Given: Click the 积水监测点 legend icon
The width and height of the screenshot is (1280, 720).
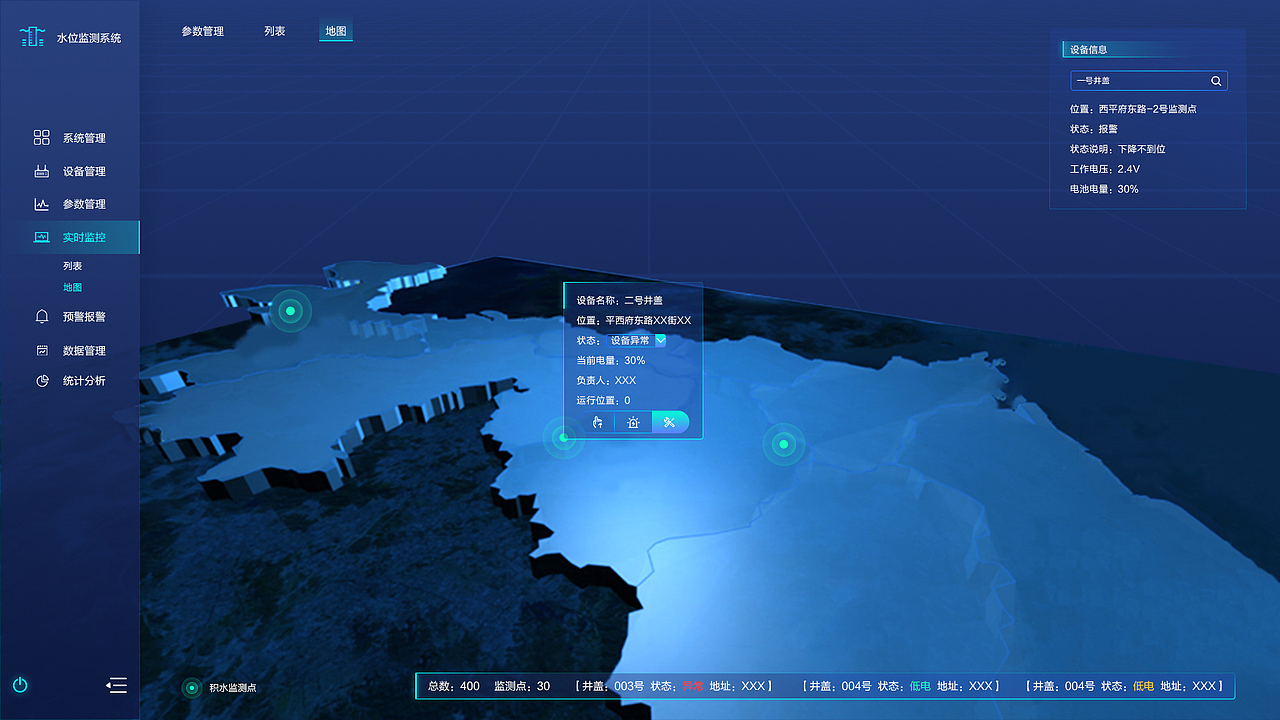Looking at the screenshot, I should 192,688.
